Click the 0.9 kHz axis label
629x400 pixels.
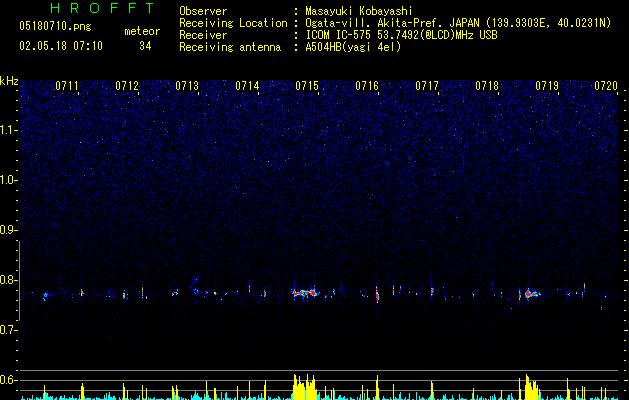[x=9, y=230]
